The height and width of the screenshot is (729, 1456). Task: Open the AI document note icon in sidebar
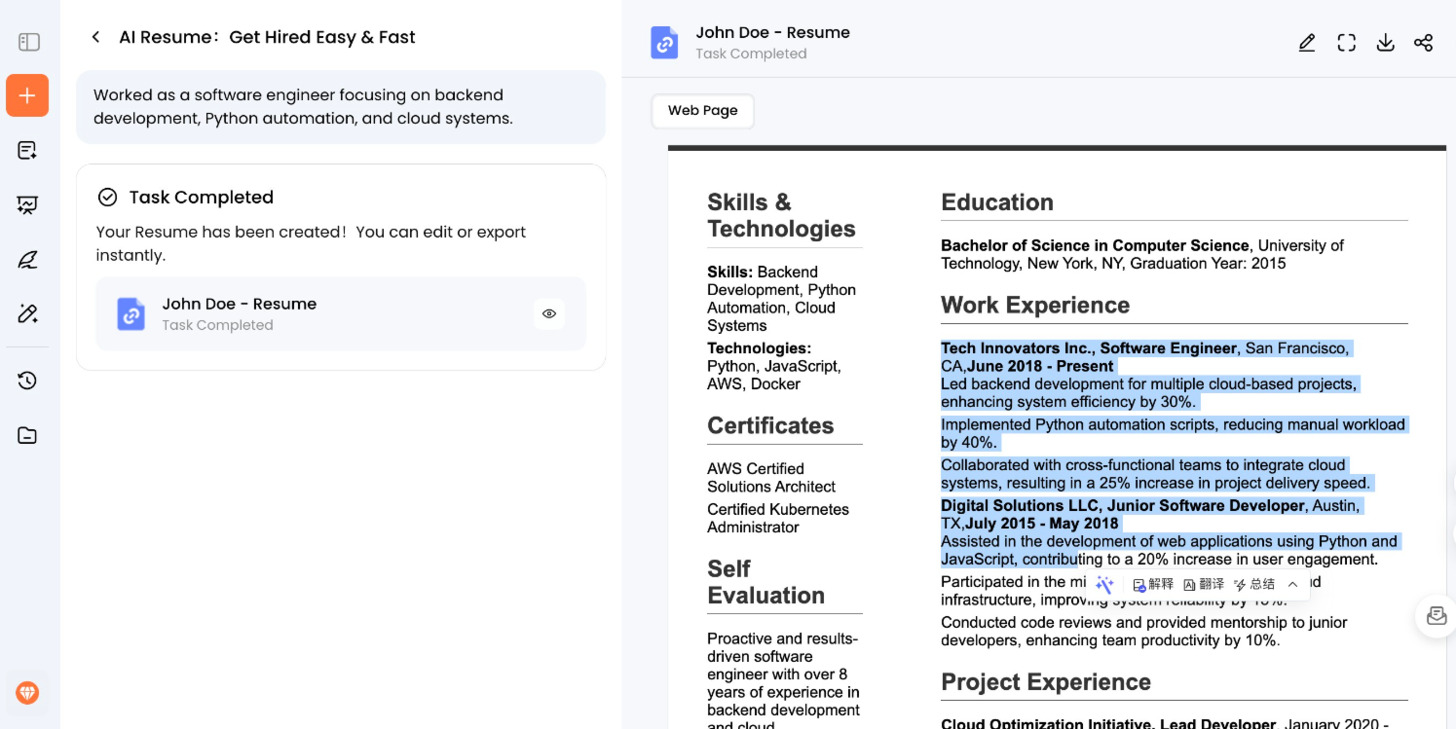[27, 151]
